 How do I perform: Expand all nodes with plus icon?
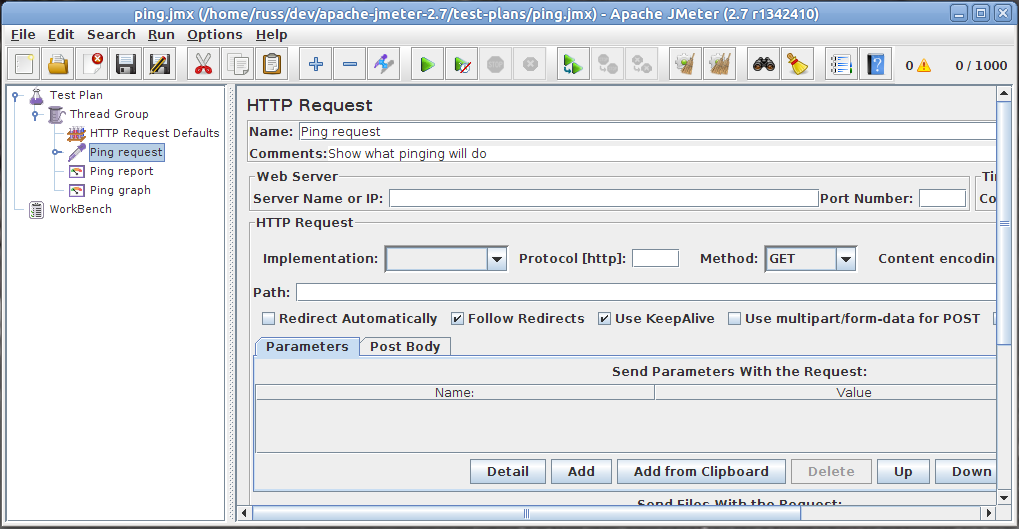[x=316, y=64]
